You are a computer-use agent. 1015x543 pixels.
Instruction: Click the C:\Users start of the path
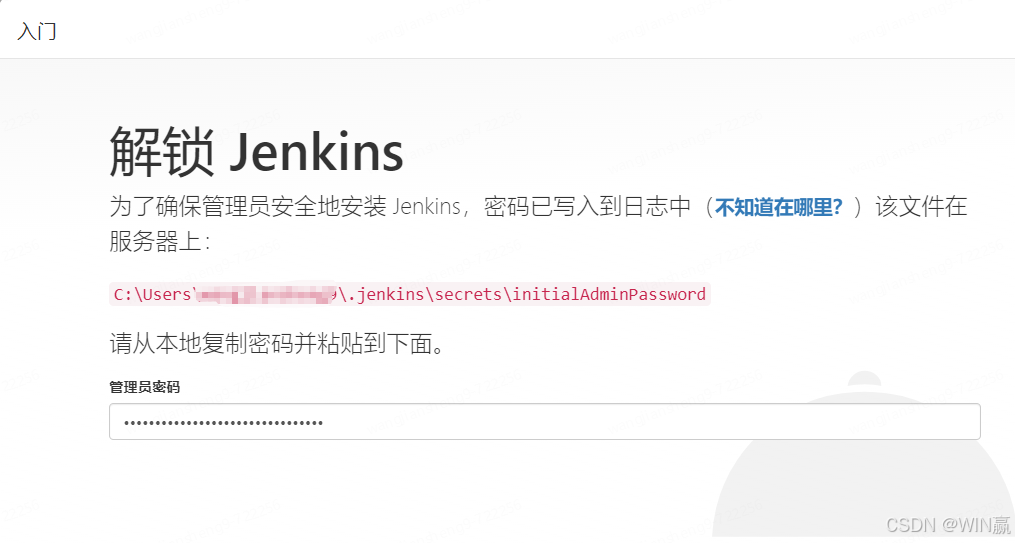152,294
